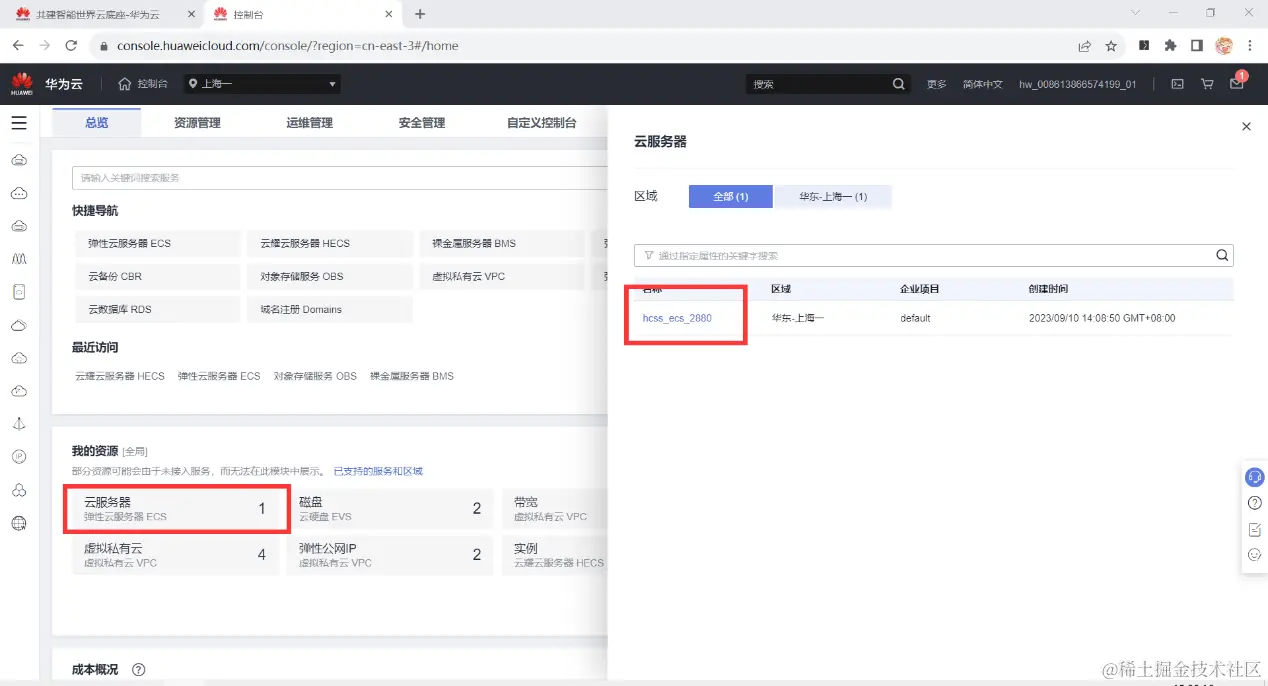The height and width of the screenshot is (686, 1268).
Task: Open the hcss_ecs_2880 server link
Action: click(677, 318)
